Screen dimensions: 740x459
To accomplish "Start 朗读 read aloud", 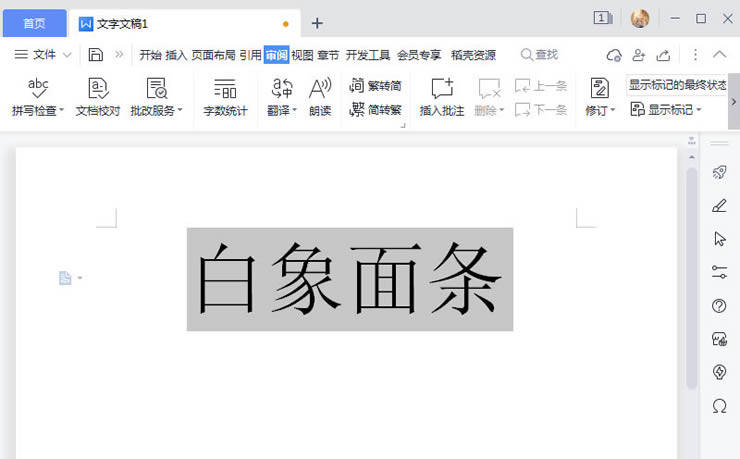I will tap(320, 97).
